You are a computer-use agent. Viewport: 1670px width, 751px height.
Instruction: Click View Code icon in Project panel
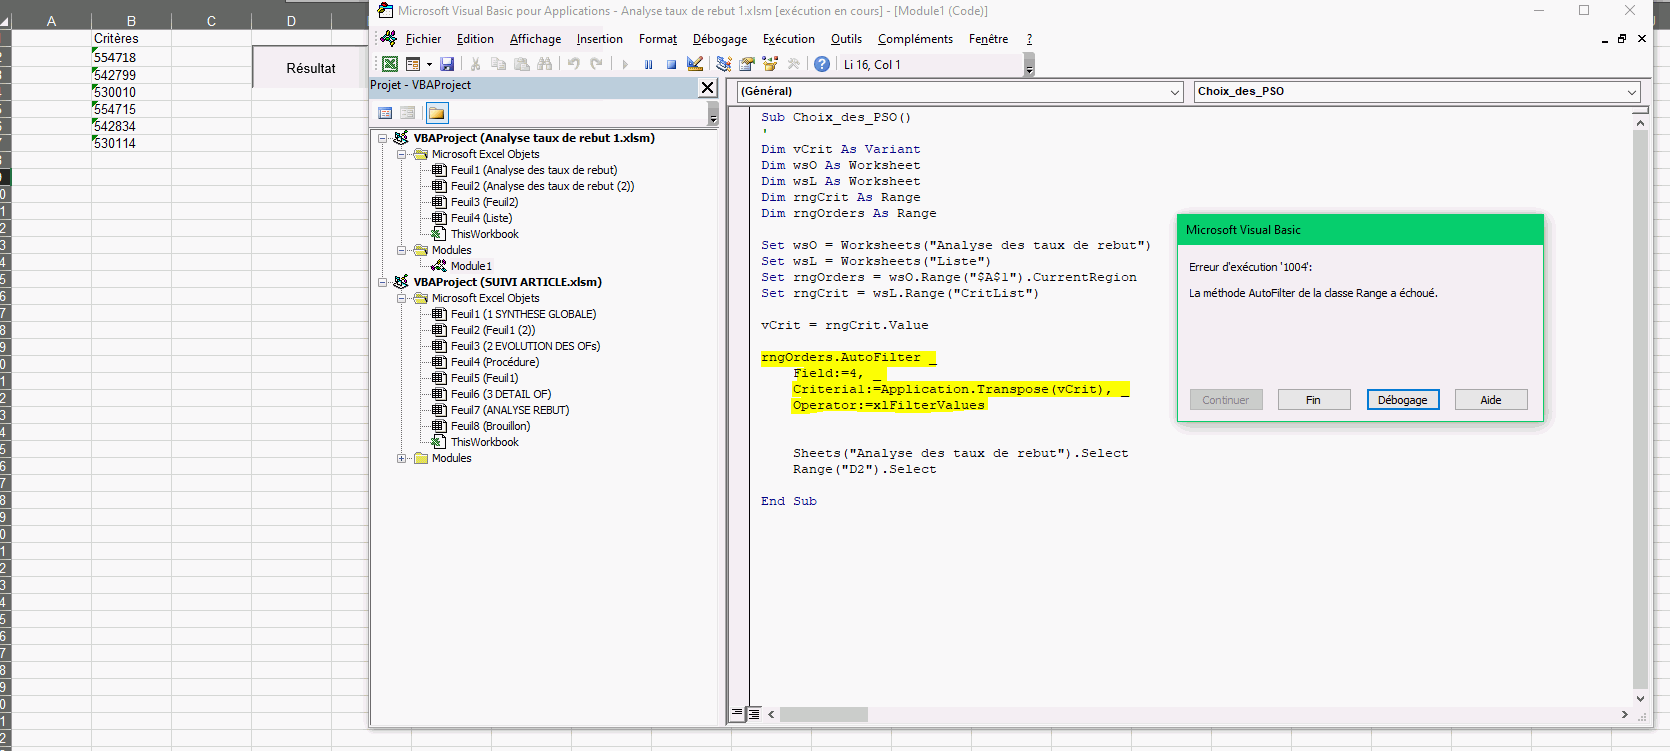click(385, 113)
